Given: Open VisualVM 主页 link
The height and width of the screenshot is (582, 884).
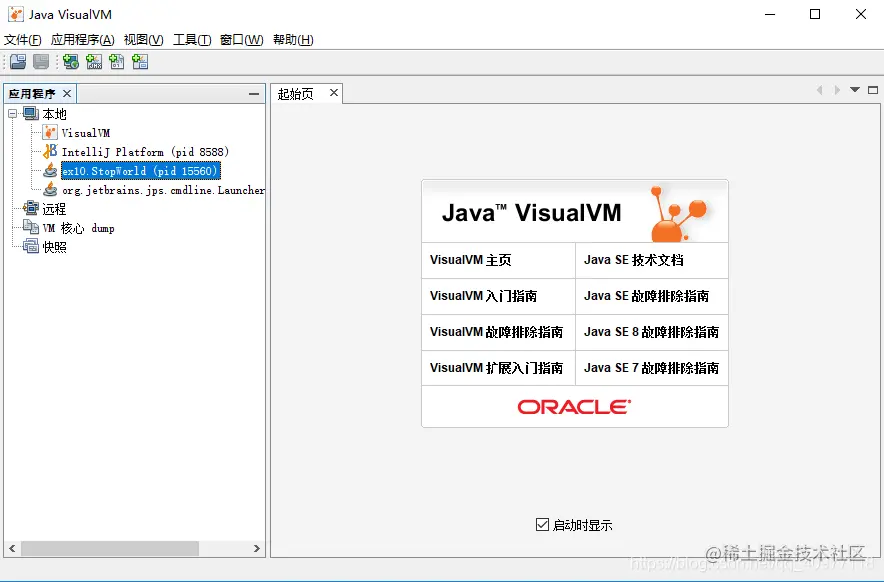Looking at the screenshot, I should click(470, 260).
